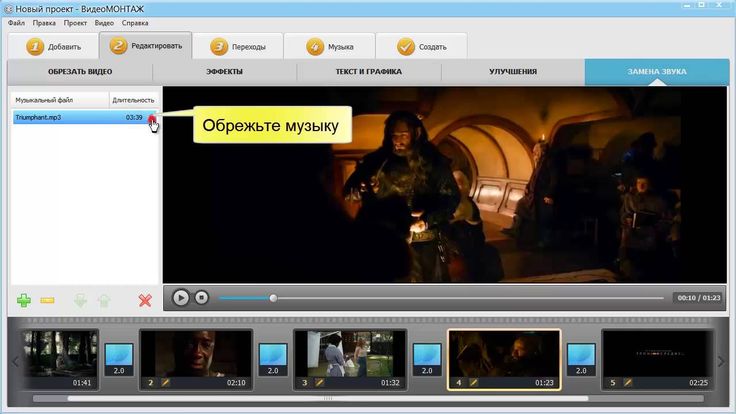Open the ОБРЕЗАТЬ ВИДЕО sub-tab
The width and height of the screenshot is (736, 414).
point(80,72)
